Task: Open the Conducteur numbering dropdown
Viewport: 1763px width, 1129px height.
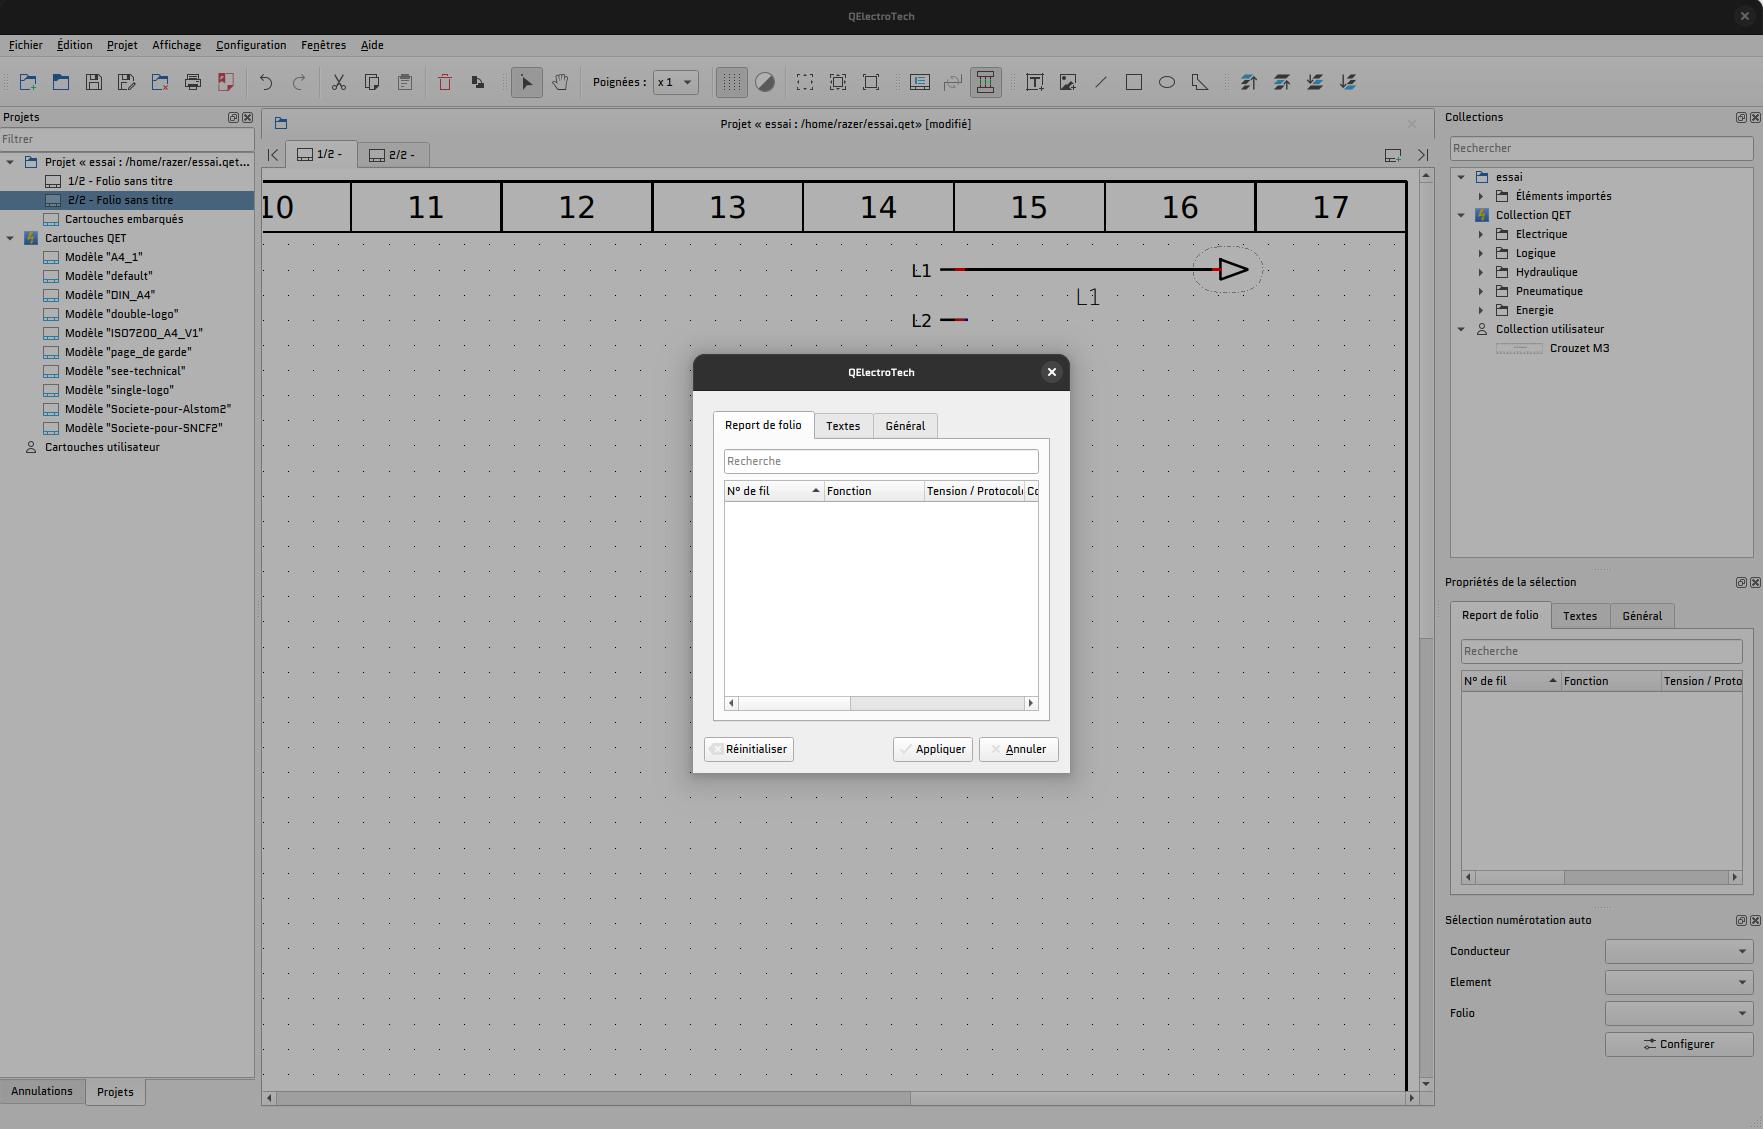Action: pyautogui.click(x=1678, y=951)
